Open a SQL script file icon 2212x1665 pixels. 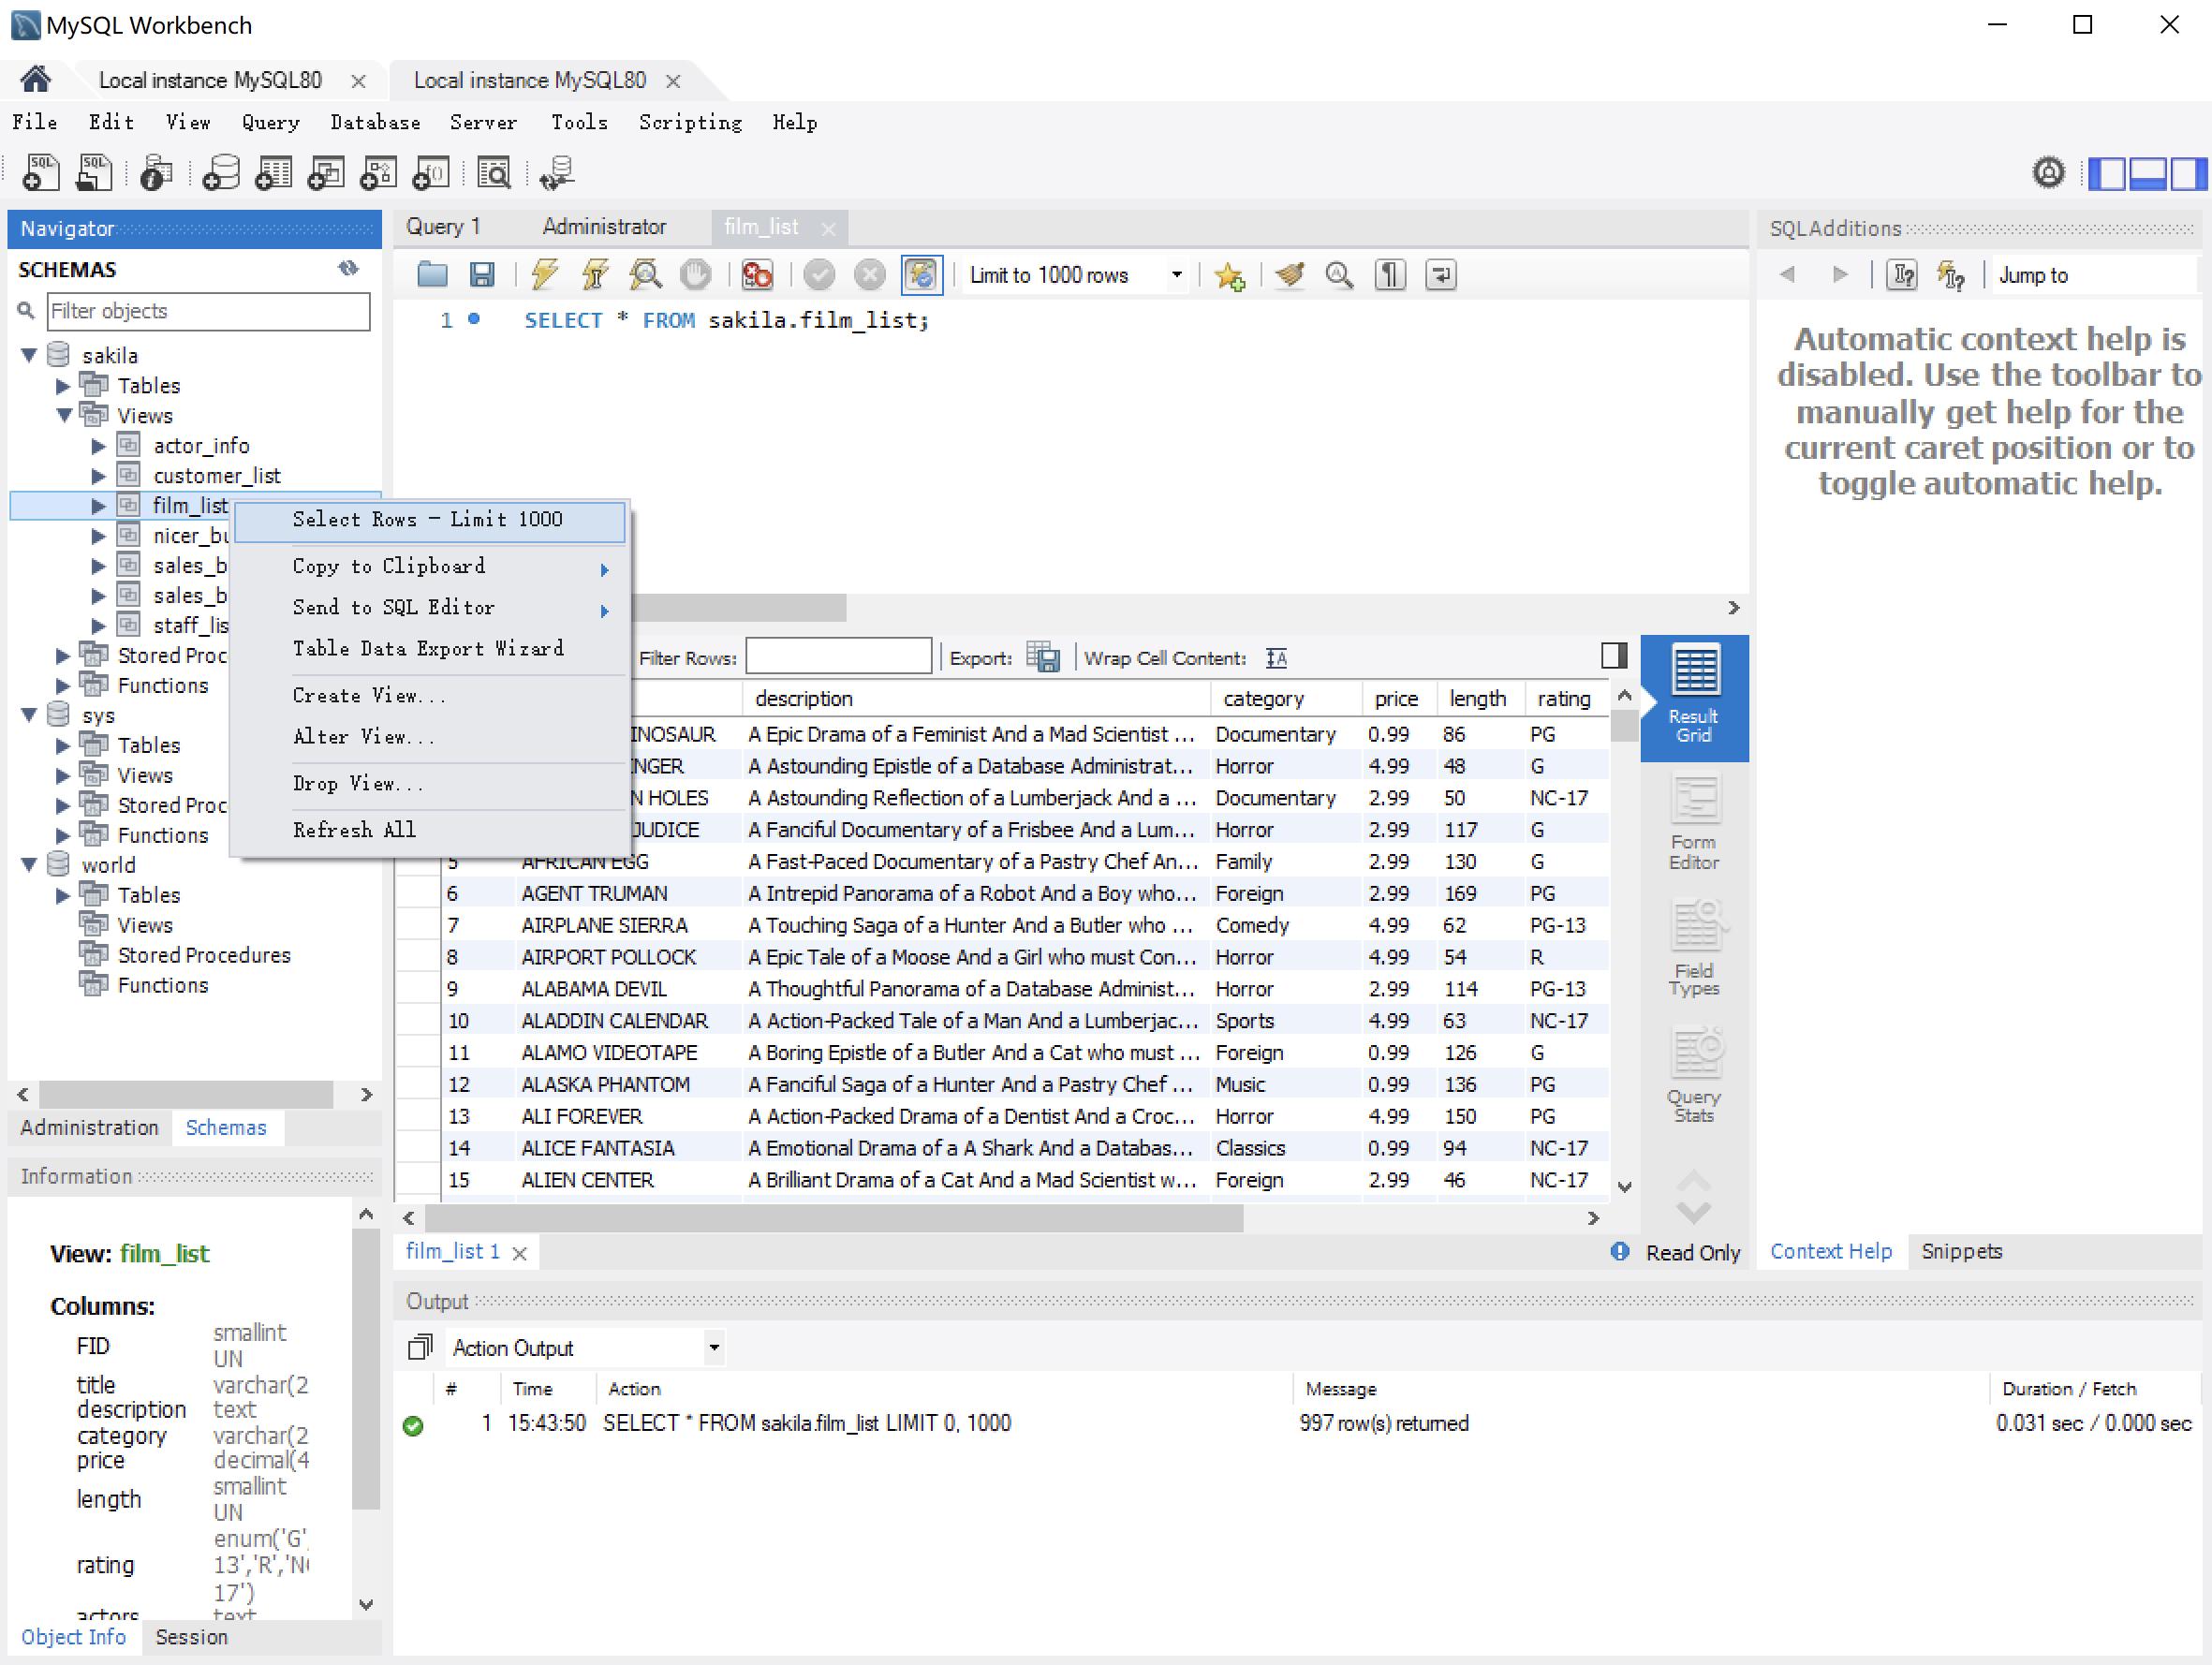click(x=95, y=173)
